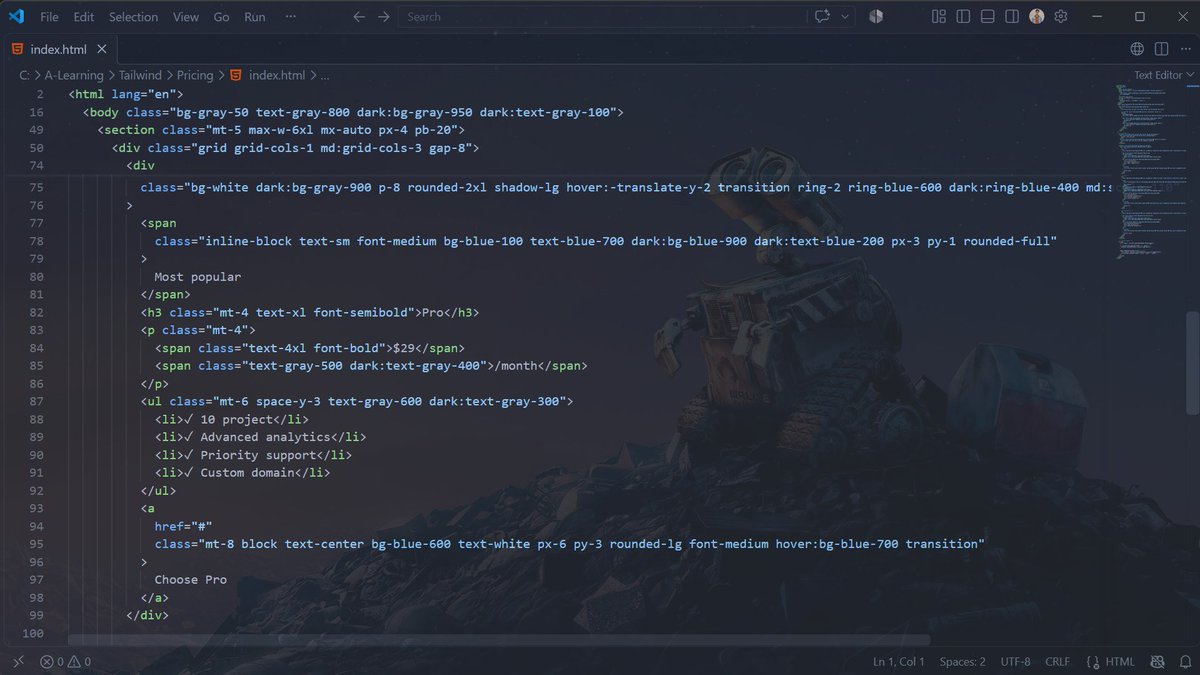
Task: Go forward with the right arrow
Action: 383,16
